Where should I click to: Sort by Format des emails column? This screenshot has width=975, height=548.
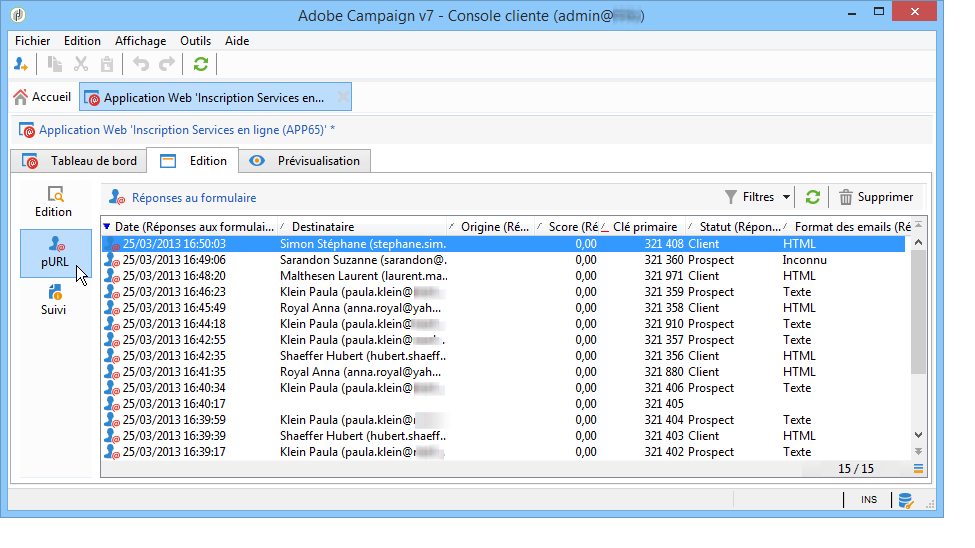coord(847,227)
